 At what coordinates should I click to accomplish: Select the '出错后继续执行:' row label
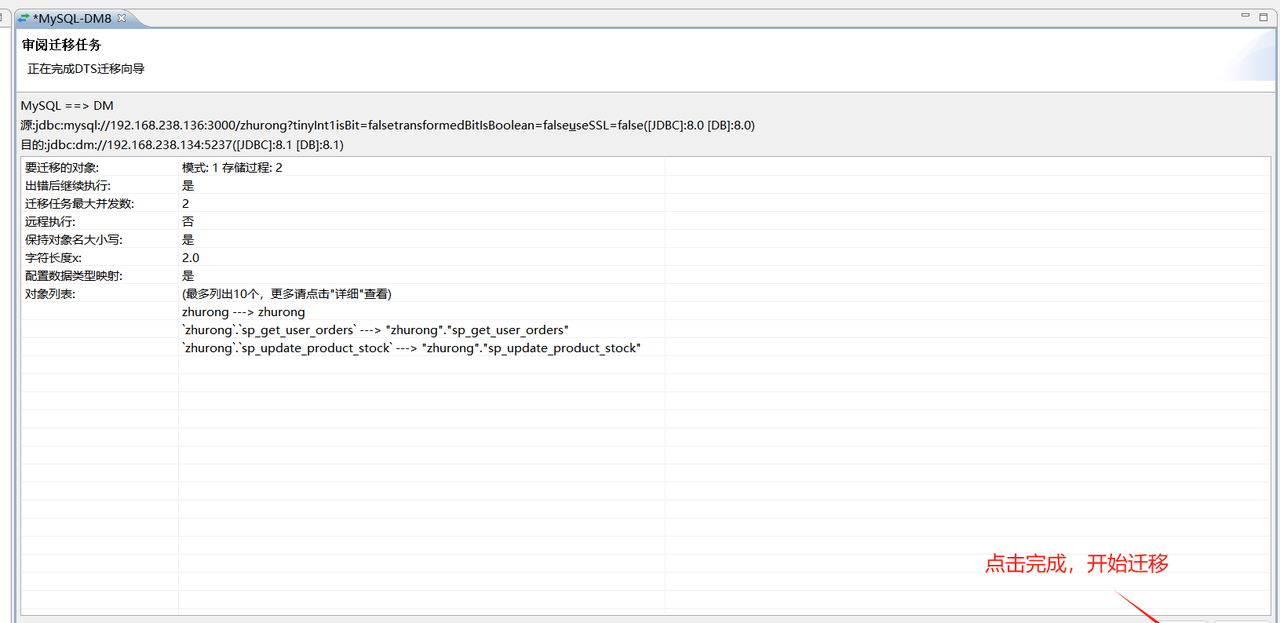(68, 185)
